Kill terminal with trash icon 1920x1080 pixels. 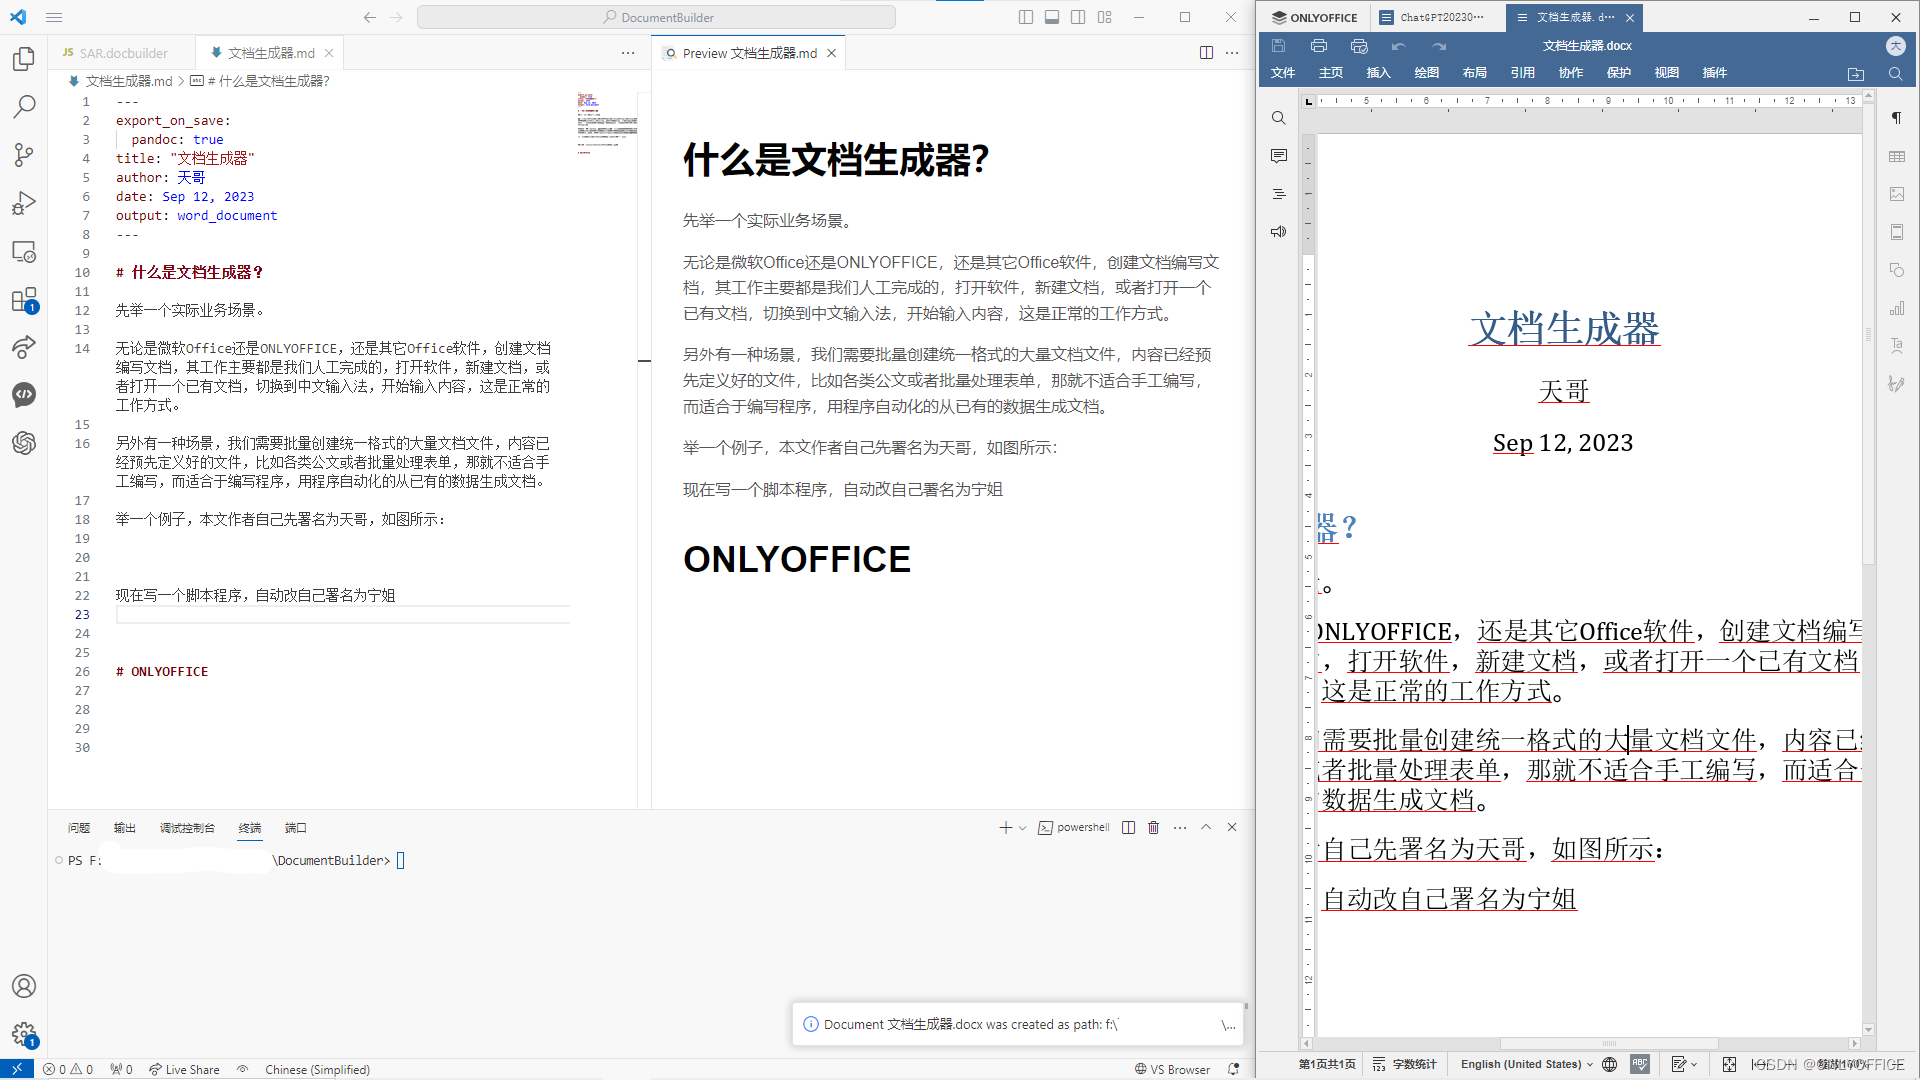click(x=1153, y=827)
